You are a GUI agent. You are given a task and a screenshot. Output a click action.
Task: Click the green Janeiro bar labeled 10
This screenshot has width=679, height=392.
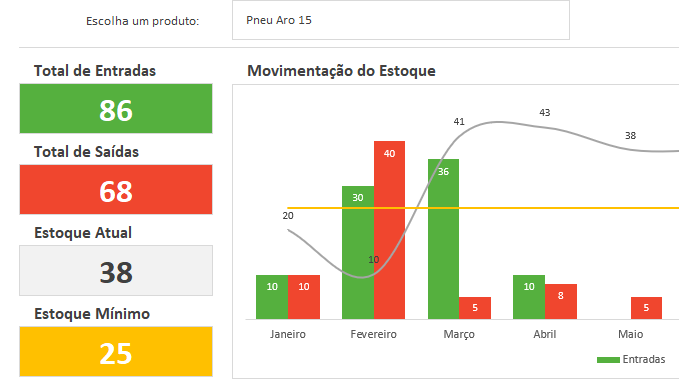click(x=272, y=297)
